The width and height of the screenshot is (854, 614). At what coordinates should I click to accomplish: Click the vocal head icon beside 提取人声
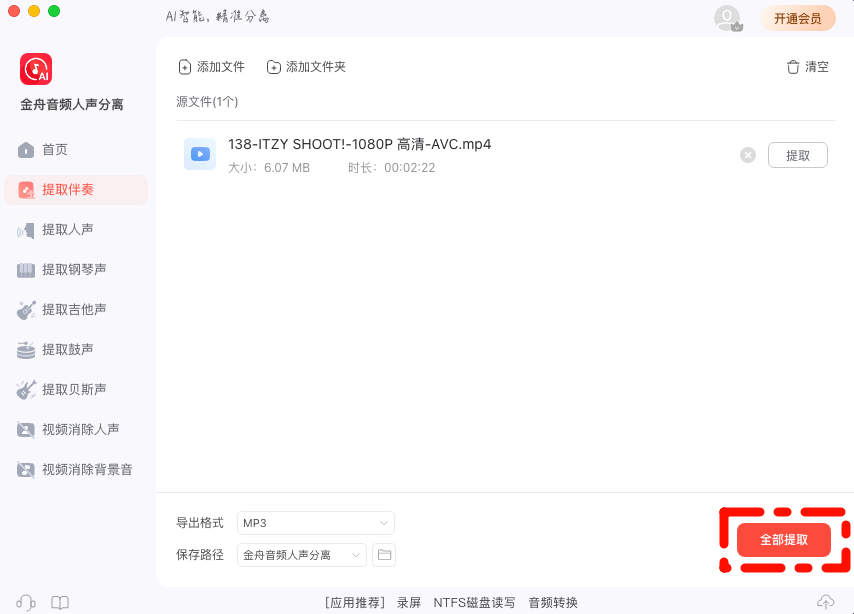(26, 230)
